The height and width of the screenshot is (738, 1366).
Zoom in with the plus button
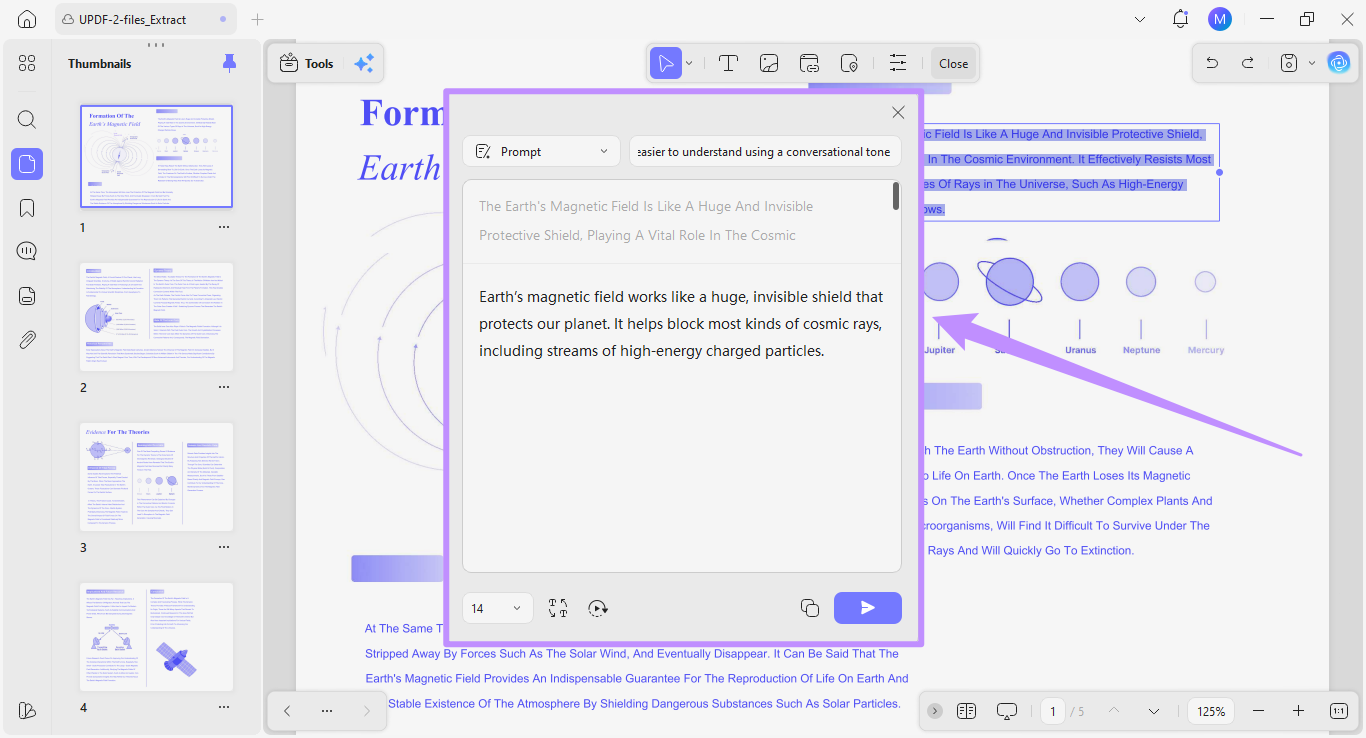pyautogui.click(x=1298, y=711)
